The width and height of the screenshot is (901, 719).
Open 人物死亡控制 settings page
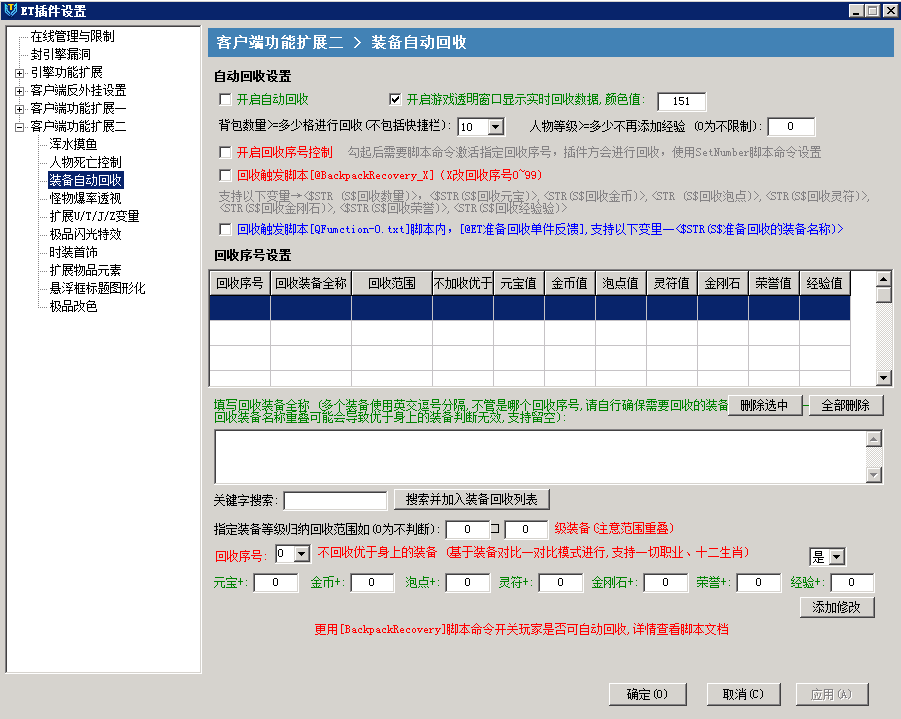tap(85, 162)
